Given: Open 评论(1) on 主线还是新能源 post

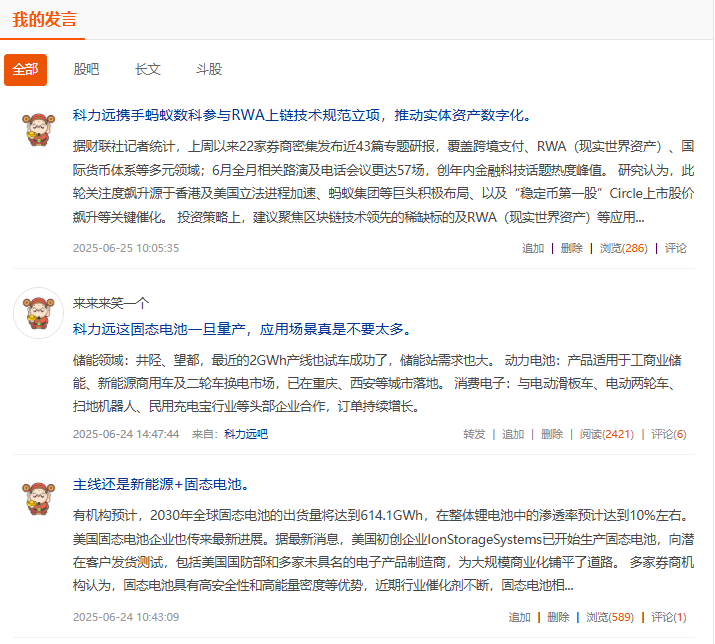Looking at the screenshot, I should pyautogui.click(x=668, y=618).
